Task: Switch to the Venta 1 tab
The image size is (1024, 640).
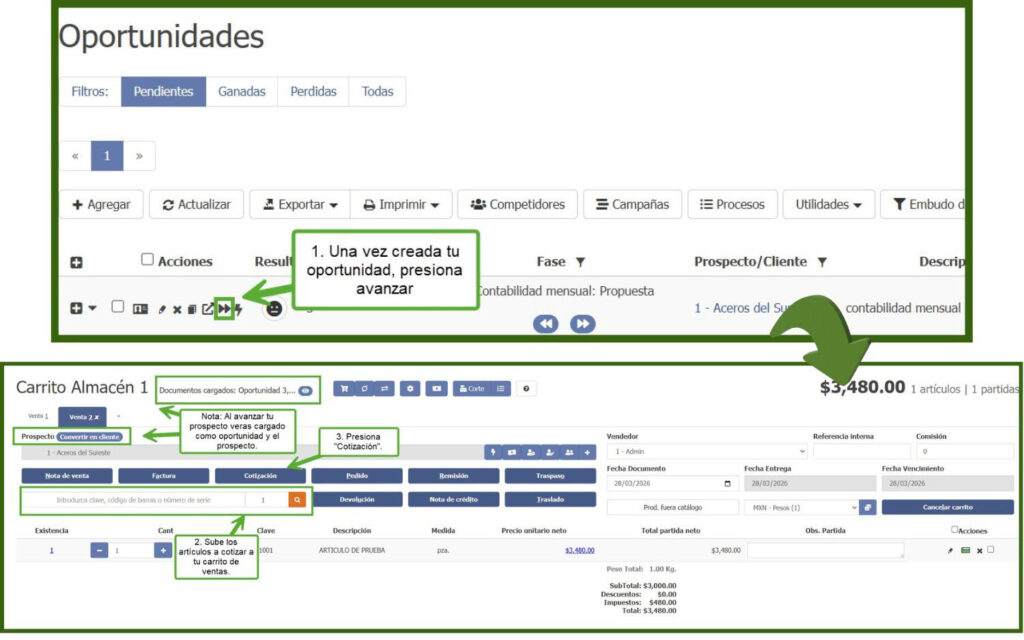Action: [38, 416]
